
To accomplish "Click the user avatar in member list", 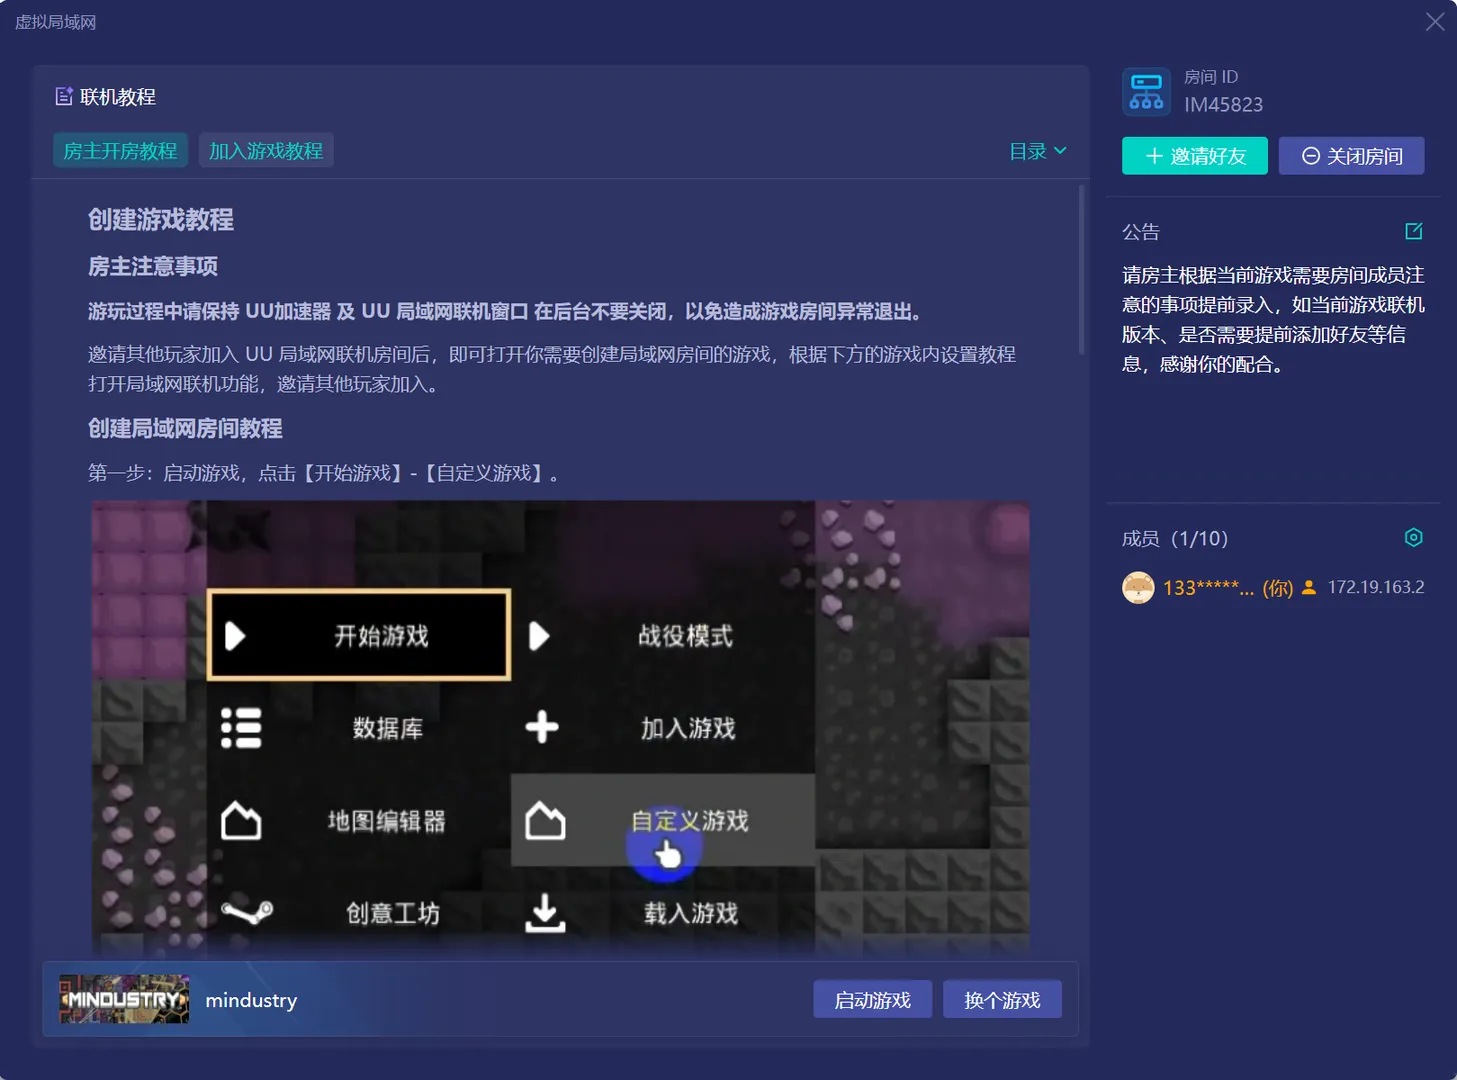I will 1138,587.
